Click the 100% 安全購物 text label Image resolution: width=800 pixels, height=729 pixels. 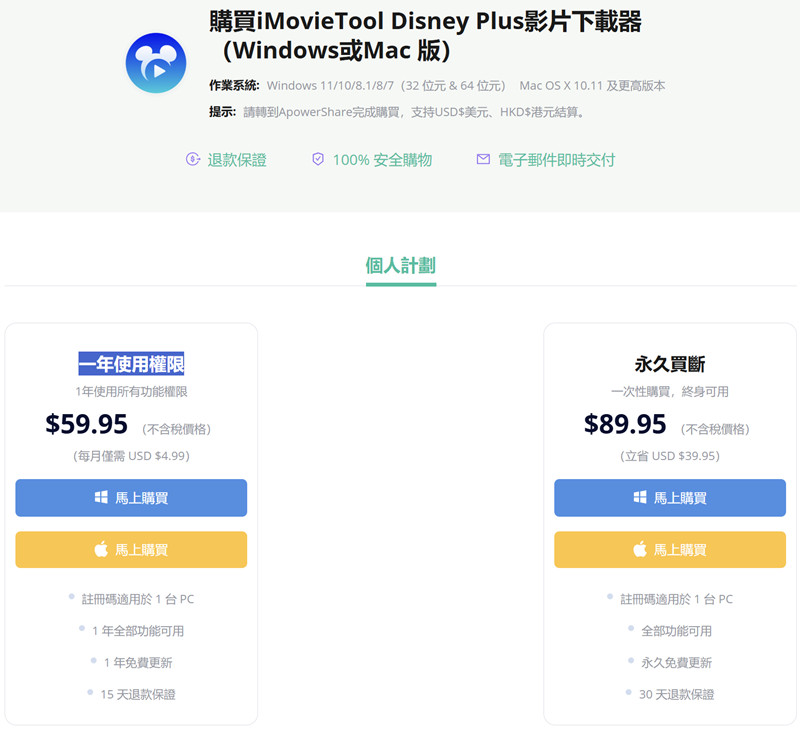pos(382,160)
